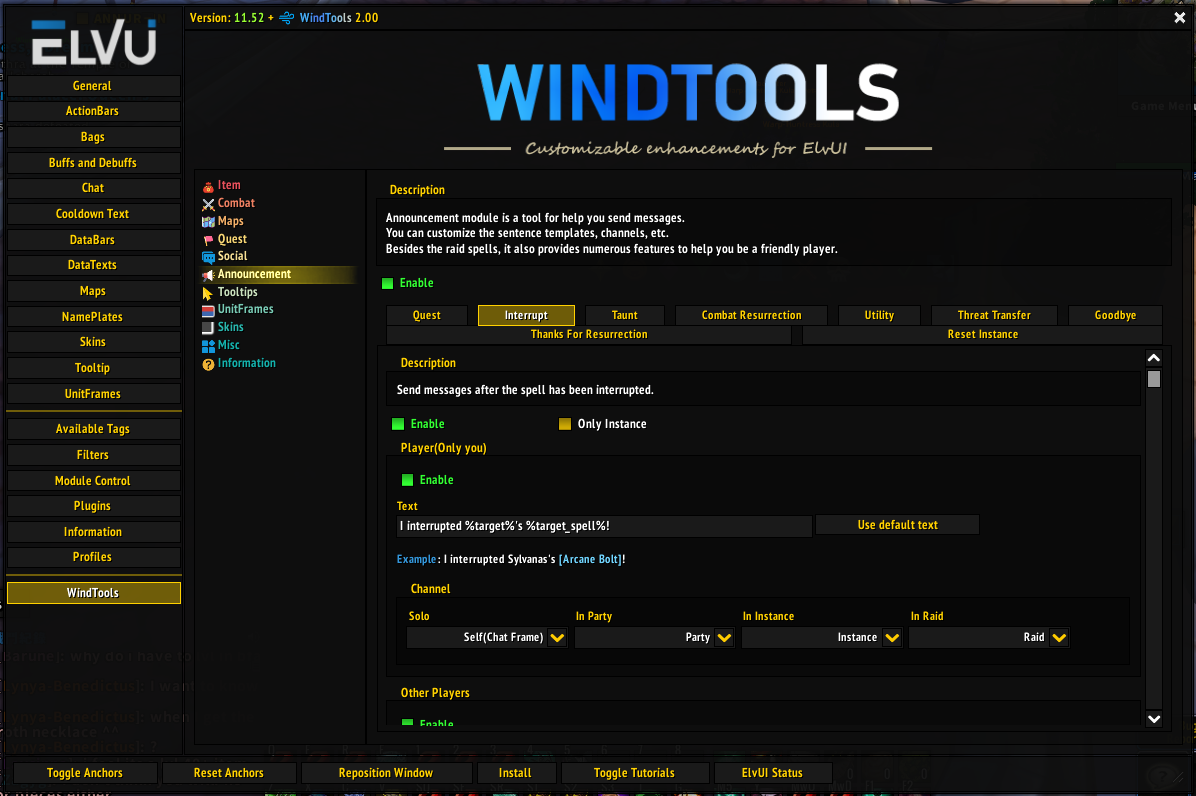Screen dimensions: 1196x796
Task: Expand the Solo channel dropdown
Action: coord(557,638)
